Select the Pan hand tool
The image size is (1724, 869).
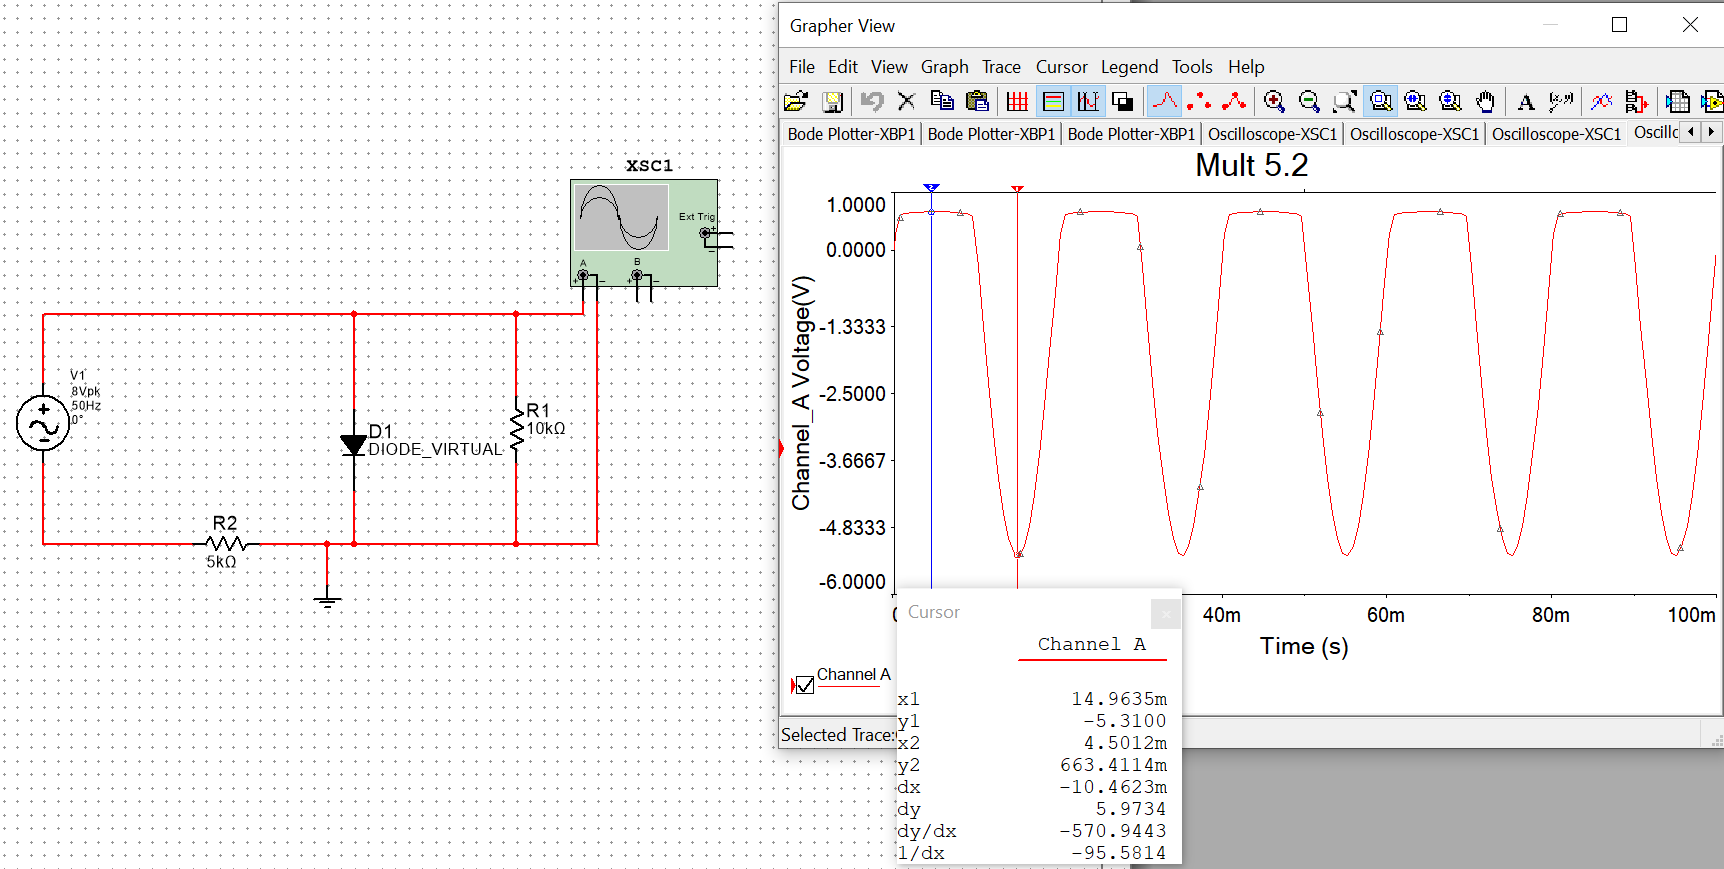pyautogui.click(x=1486, y=101)
